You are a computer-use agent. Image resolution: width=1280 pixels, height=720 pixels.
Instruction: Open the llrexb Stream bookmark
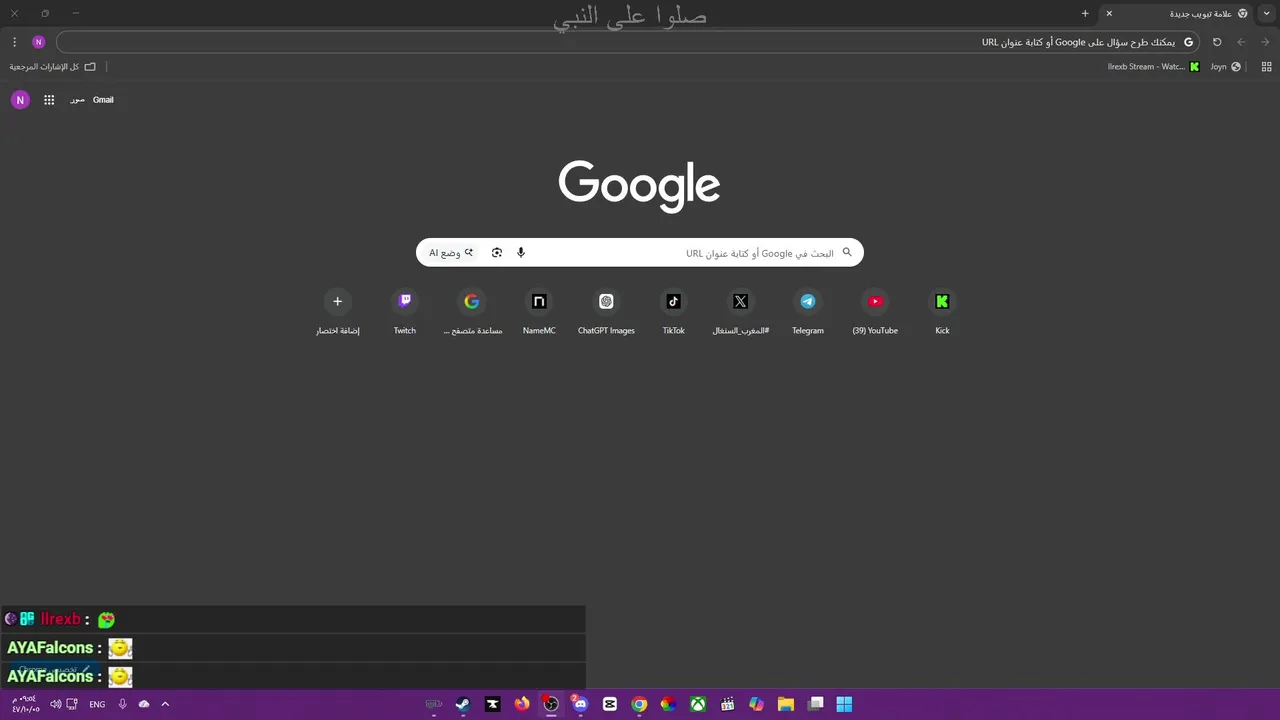pyautogui.click(x=1153, y=67)
